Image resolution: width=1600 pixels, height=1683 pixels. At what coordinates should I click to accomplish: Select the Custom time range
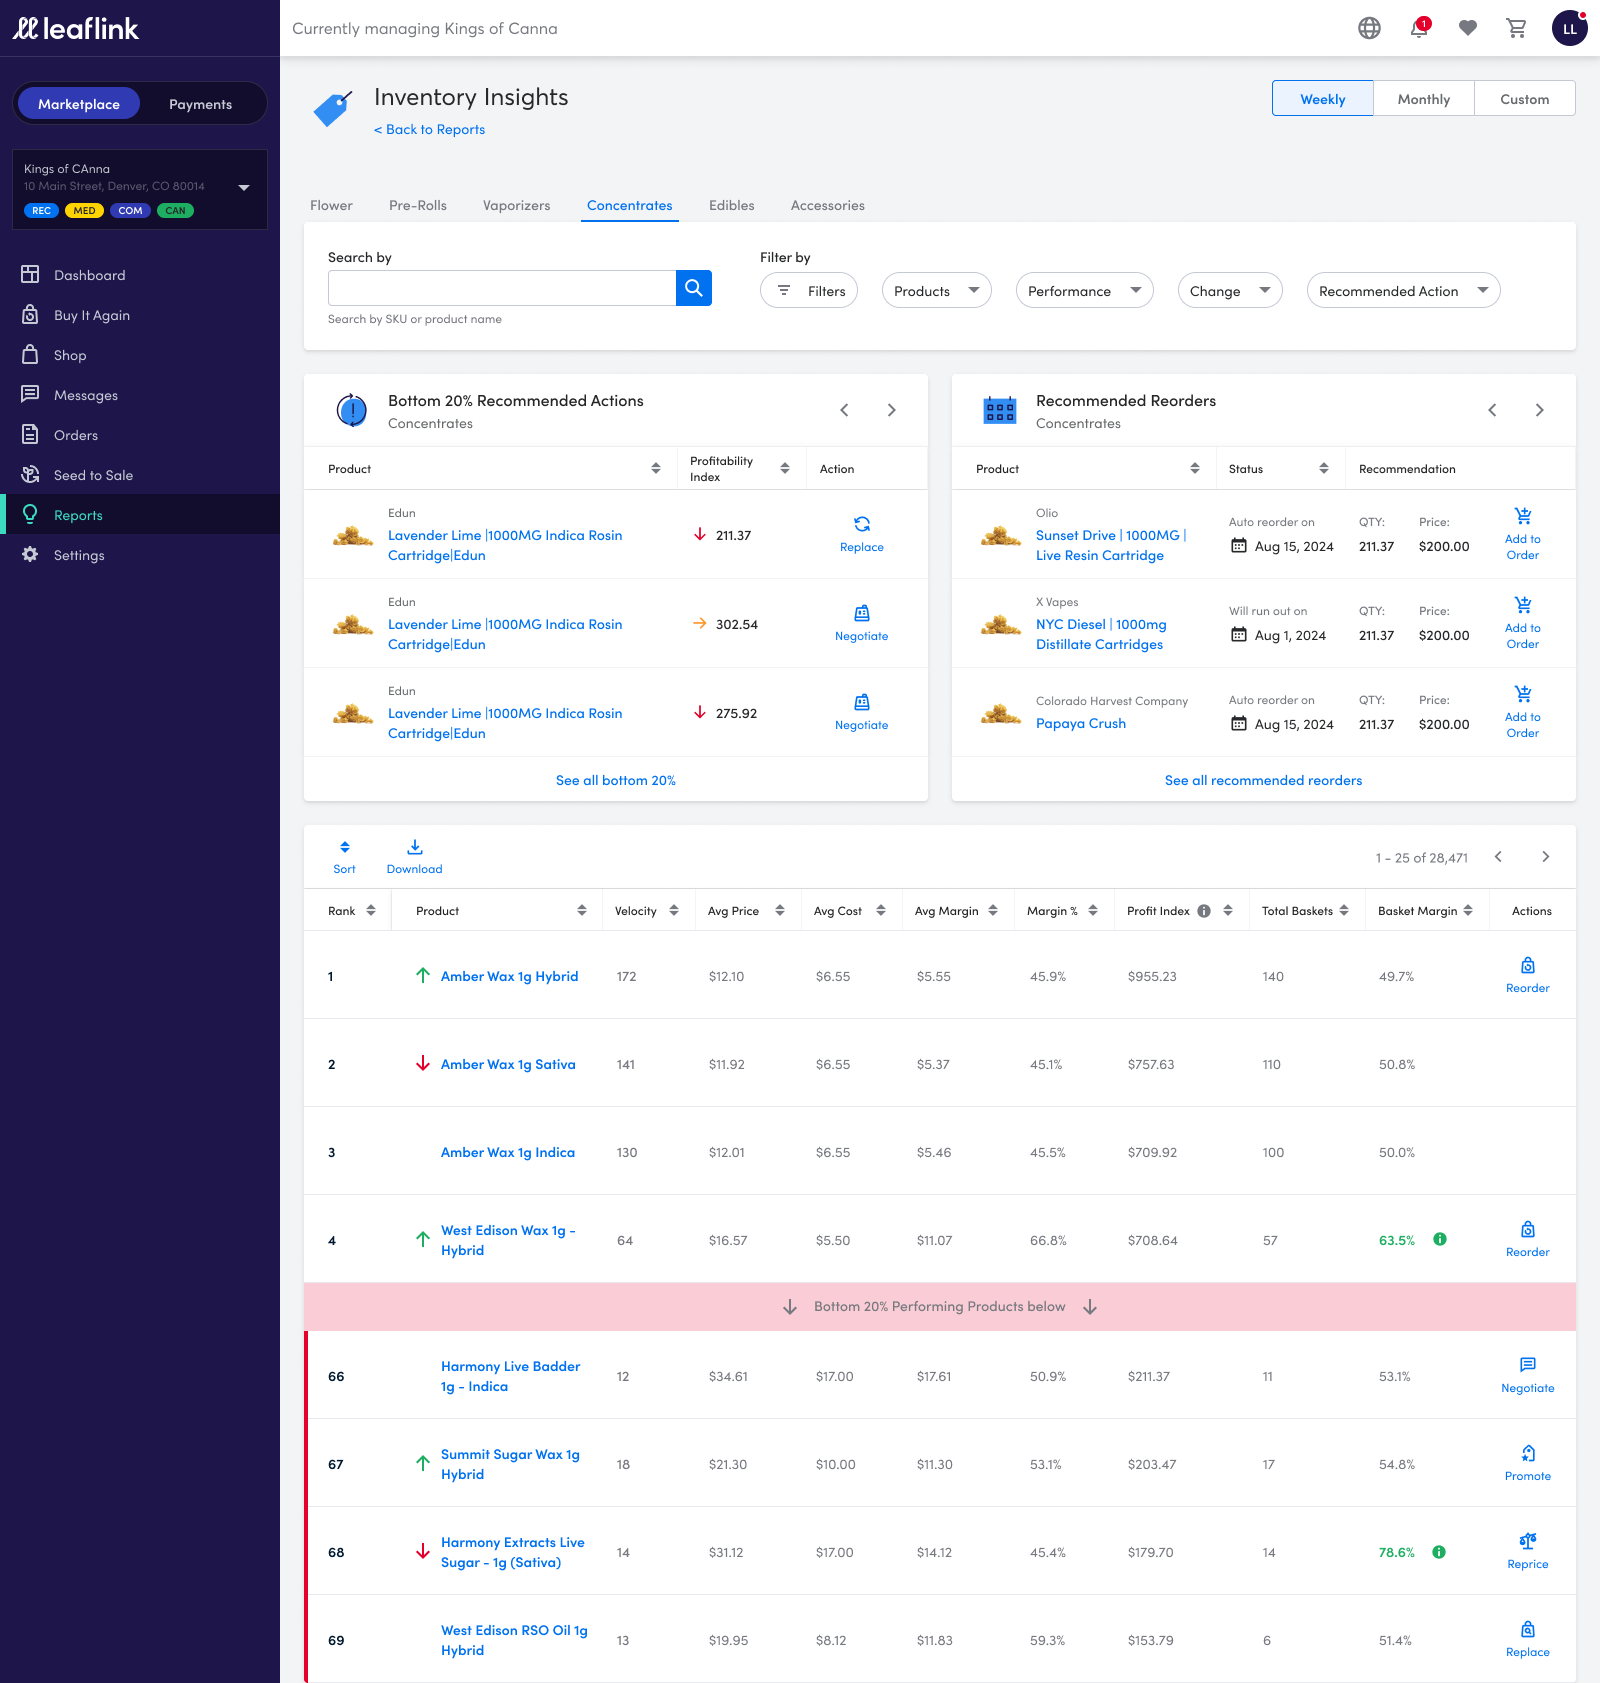(x=1524, y=99)
